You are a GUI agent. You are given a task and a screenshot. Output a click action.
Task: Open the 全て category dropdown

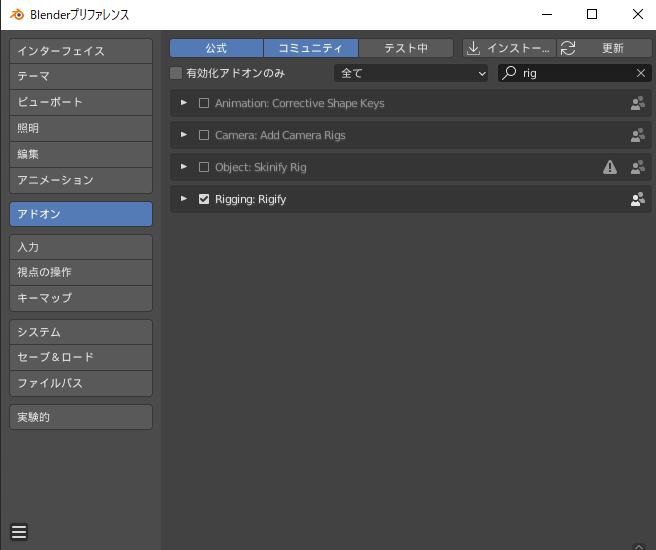(411, 73)
